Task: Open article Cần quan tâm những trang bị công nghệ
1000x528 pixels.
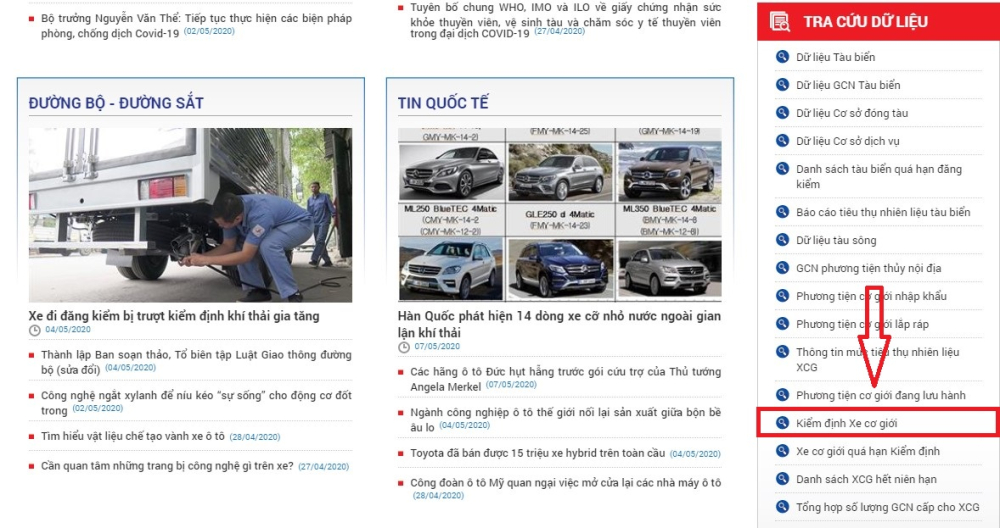Action: [167, 466]
